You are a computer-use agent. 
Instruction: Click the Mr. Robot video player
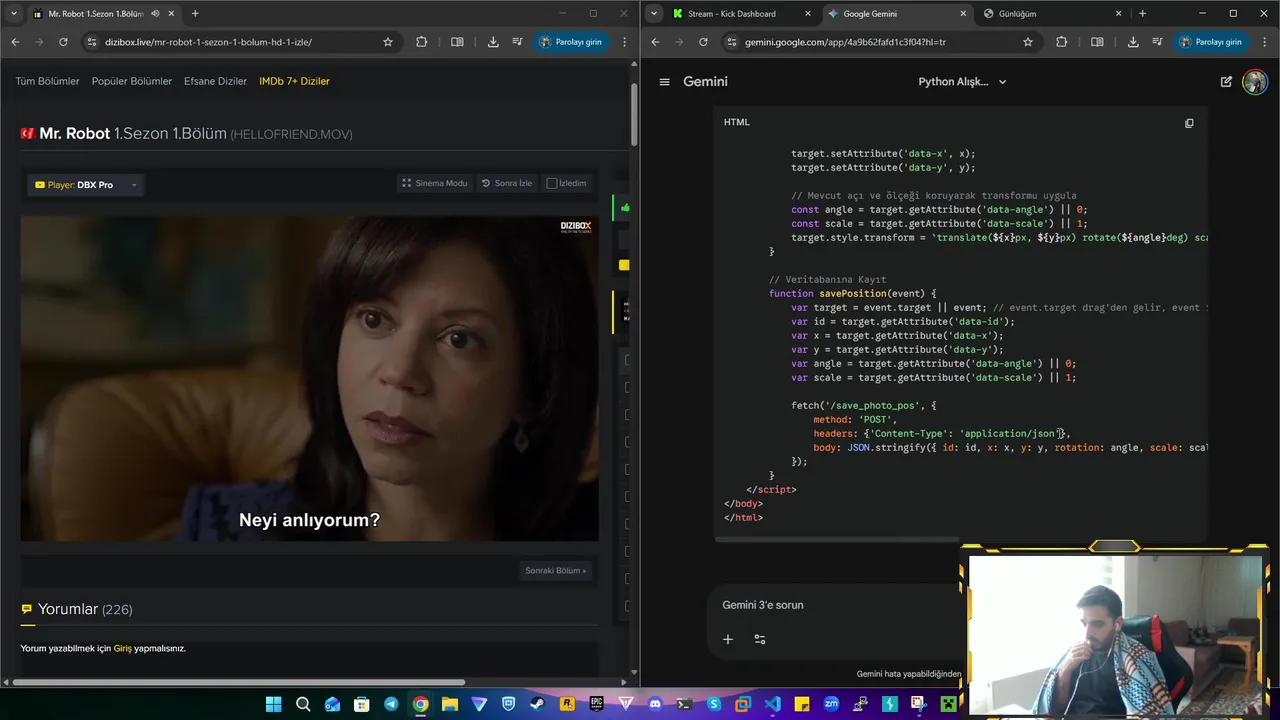[x=309, y=379]
